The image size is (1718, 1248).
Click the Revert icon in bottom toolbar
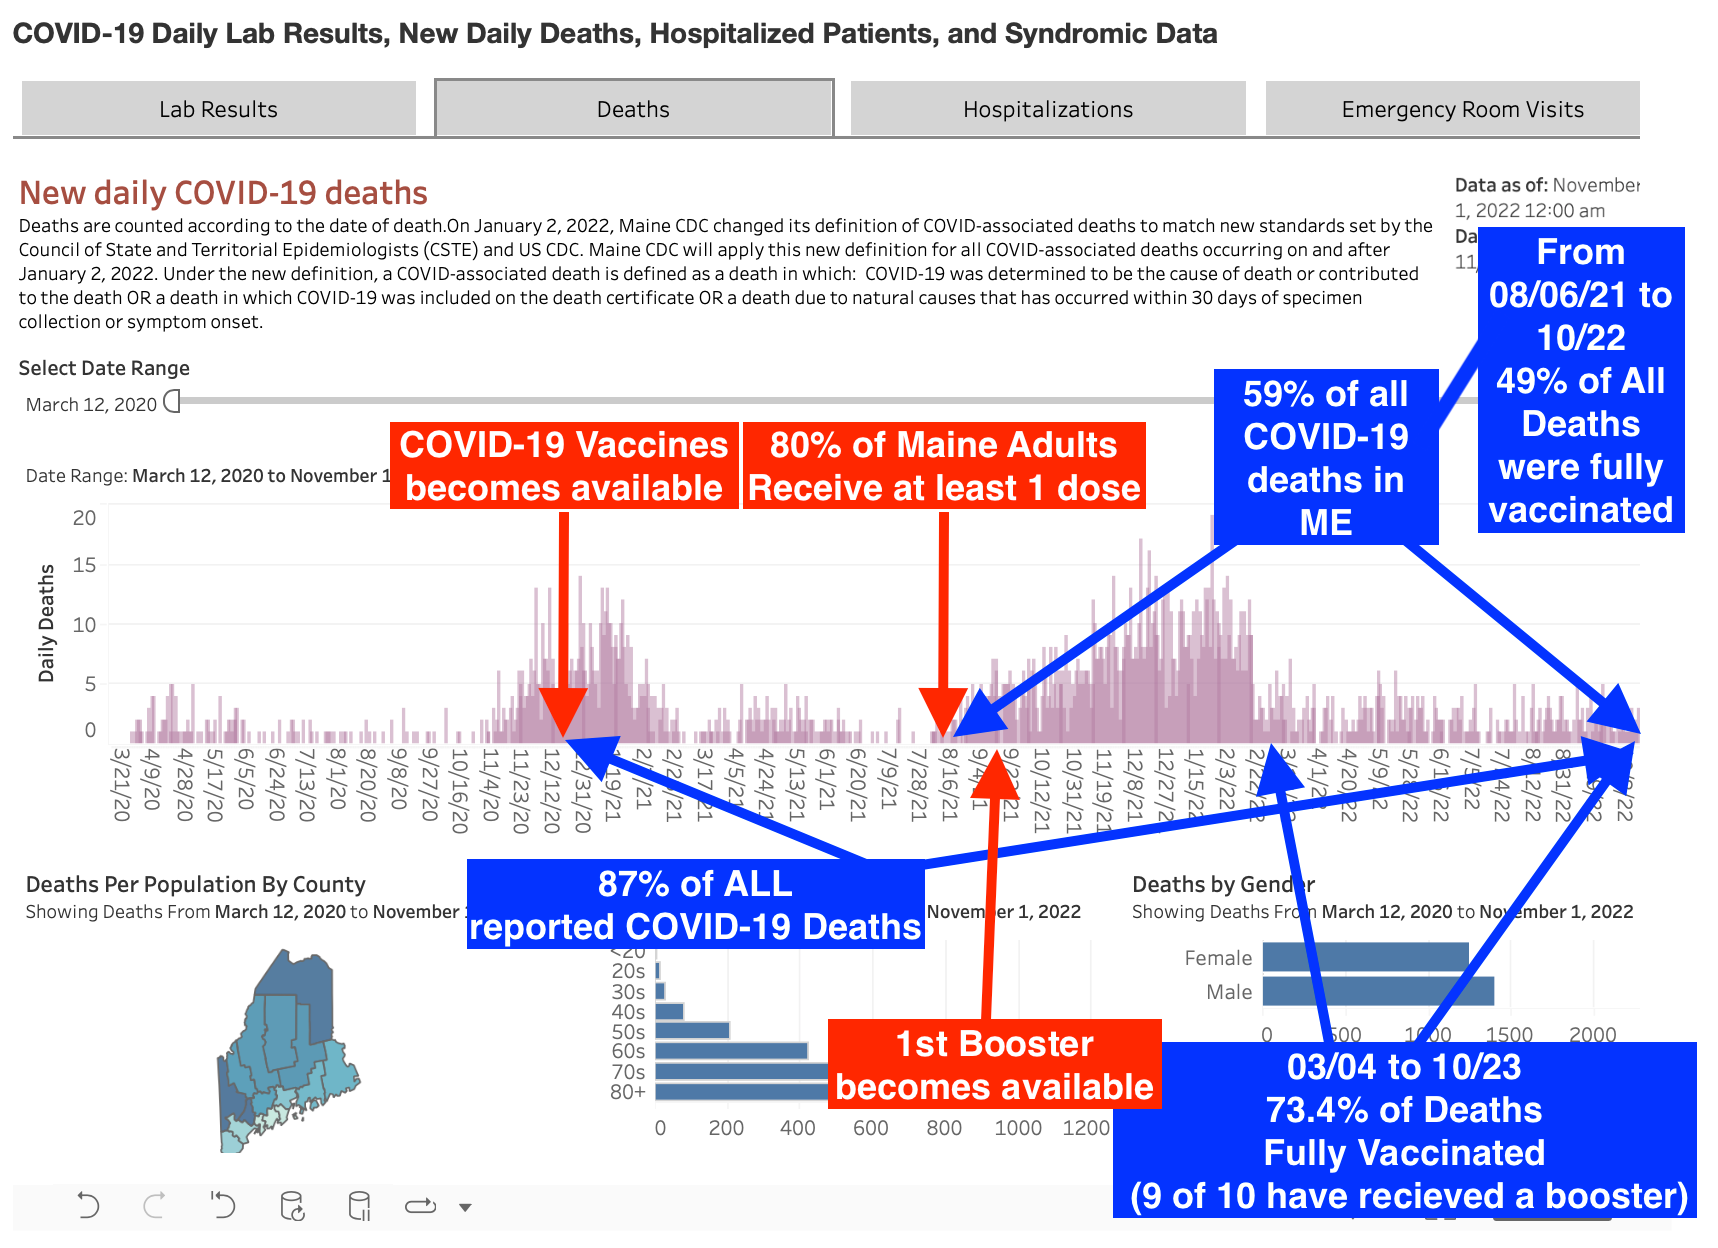(222, 1205)
